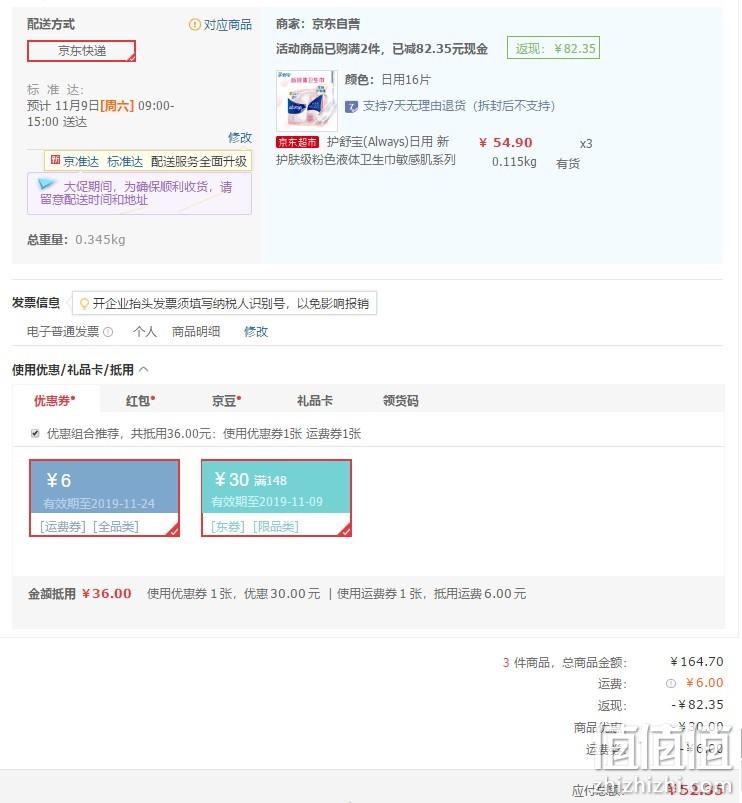Click the lightbulb tip icon by 发票信息

click(84, 304)
